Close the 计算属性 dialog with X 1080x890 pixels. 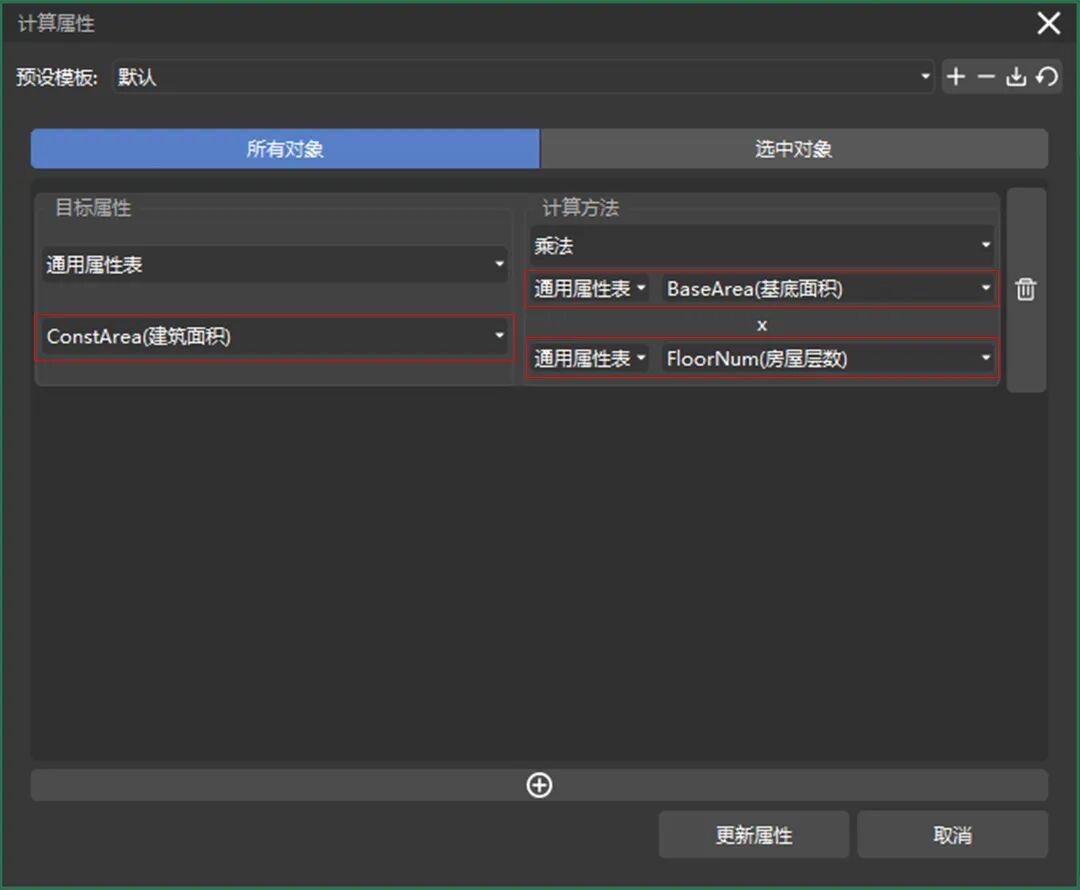(1048, 23)
